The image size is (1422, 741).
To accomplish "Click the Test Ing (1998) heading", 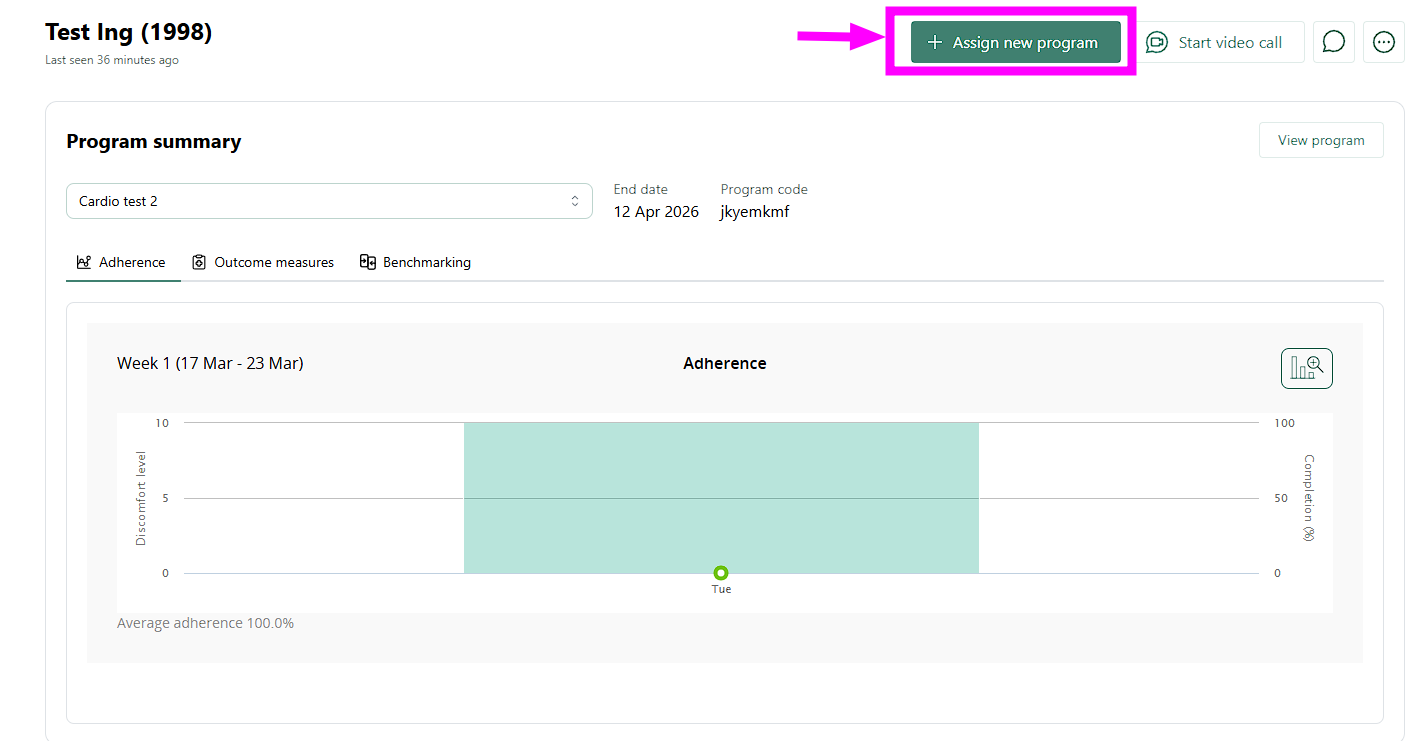I will [129, 32].
